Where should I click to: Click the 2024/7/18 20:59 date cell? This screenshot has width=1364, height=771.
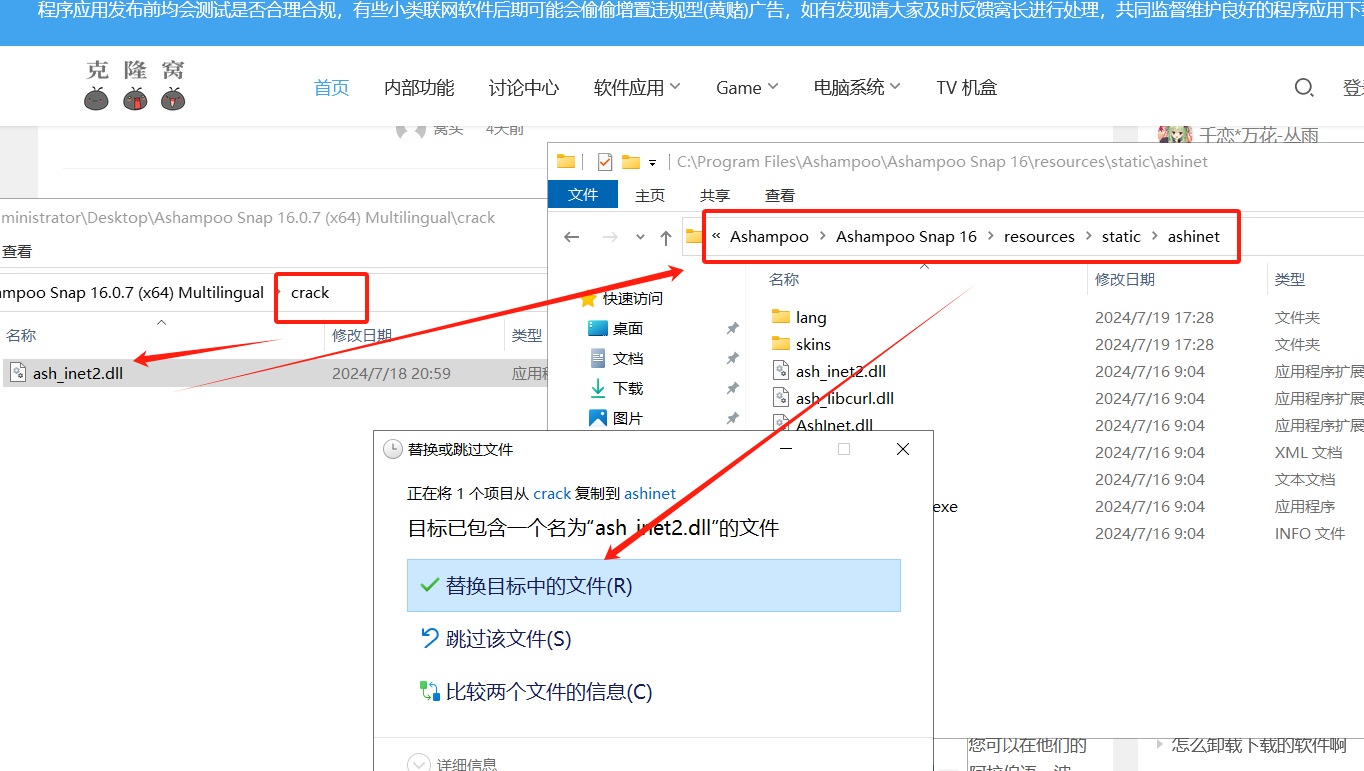tap(391, 373)
